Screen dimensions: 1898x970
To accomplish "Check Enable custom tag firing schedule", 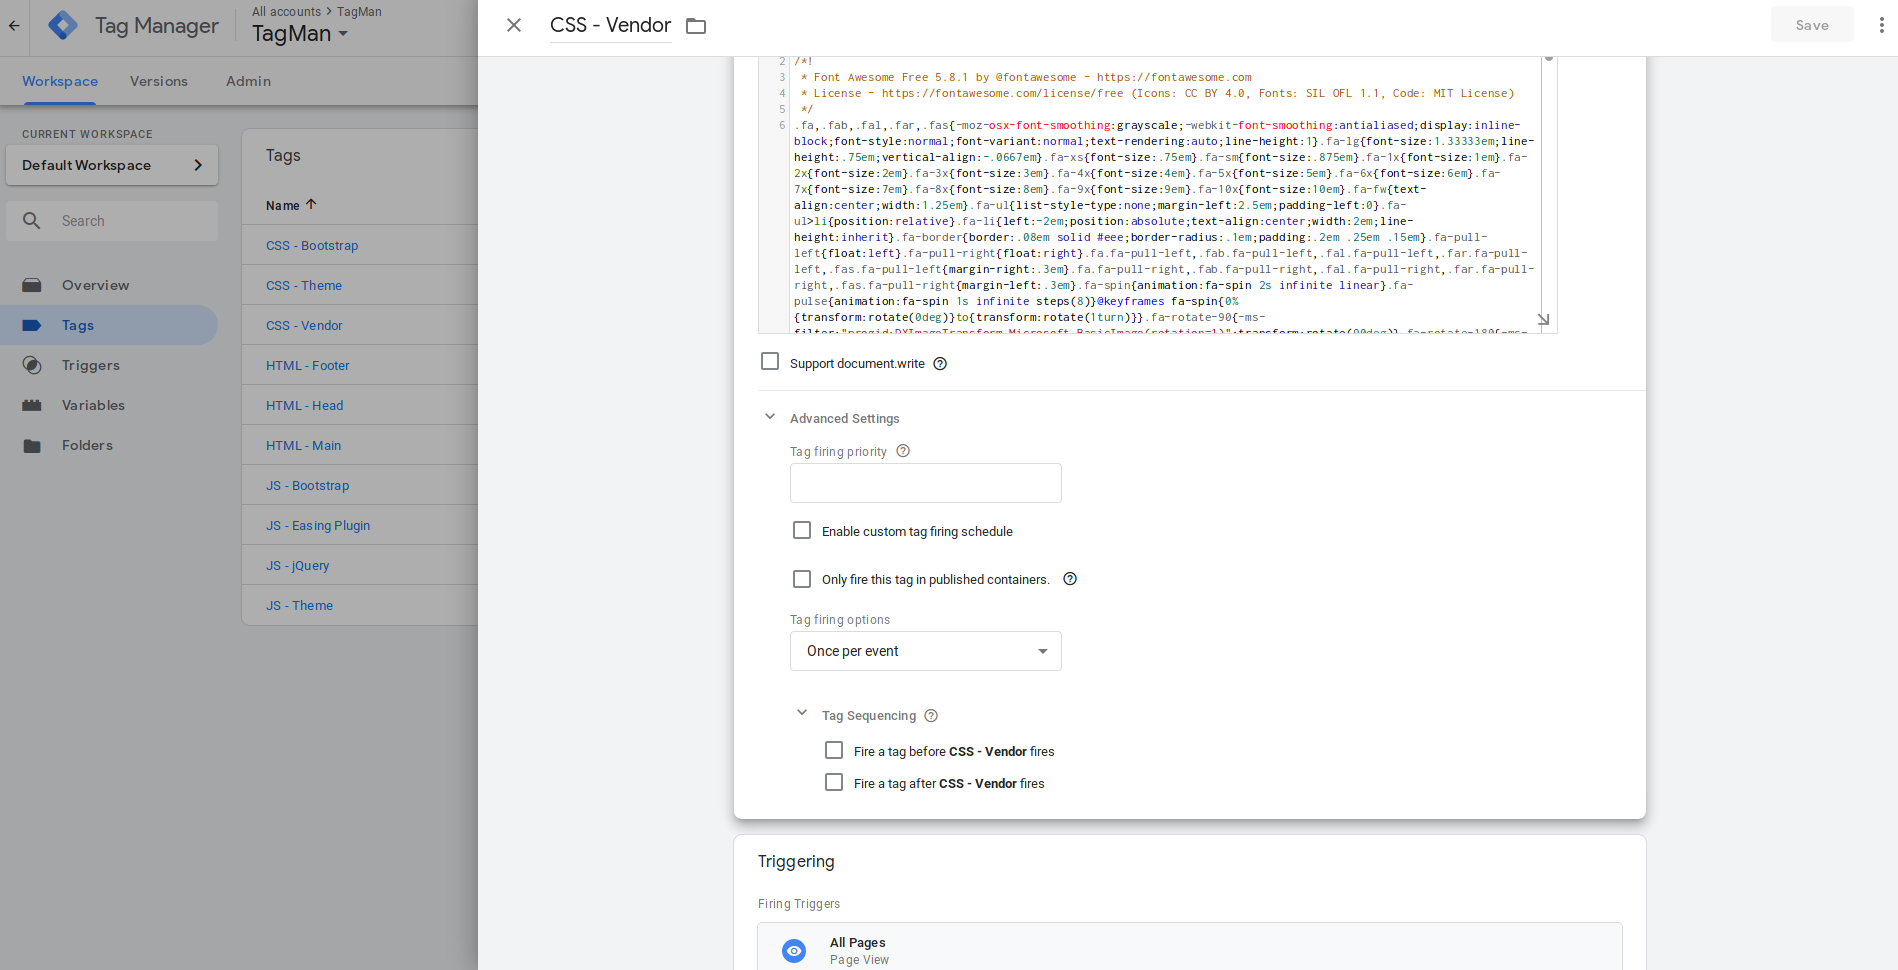I will pyautogui.click(x=802, y=530).
